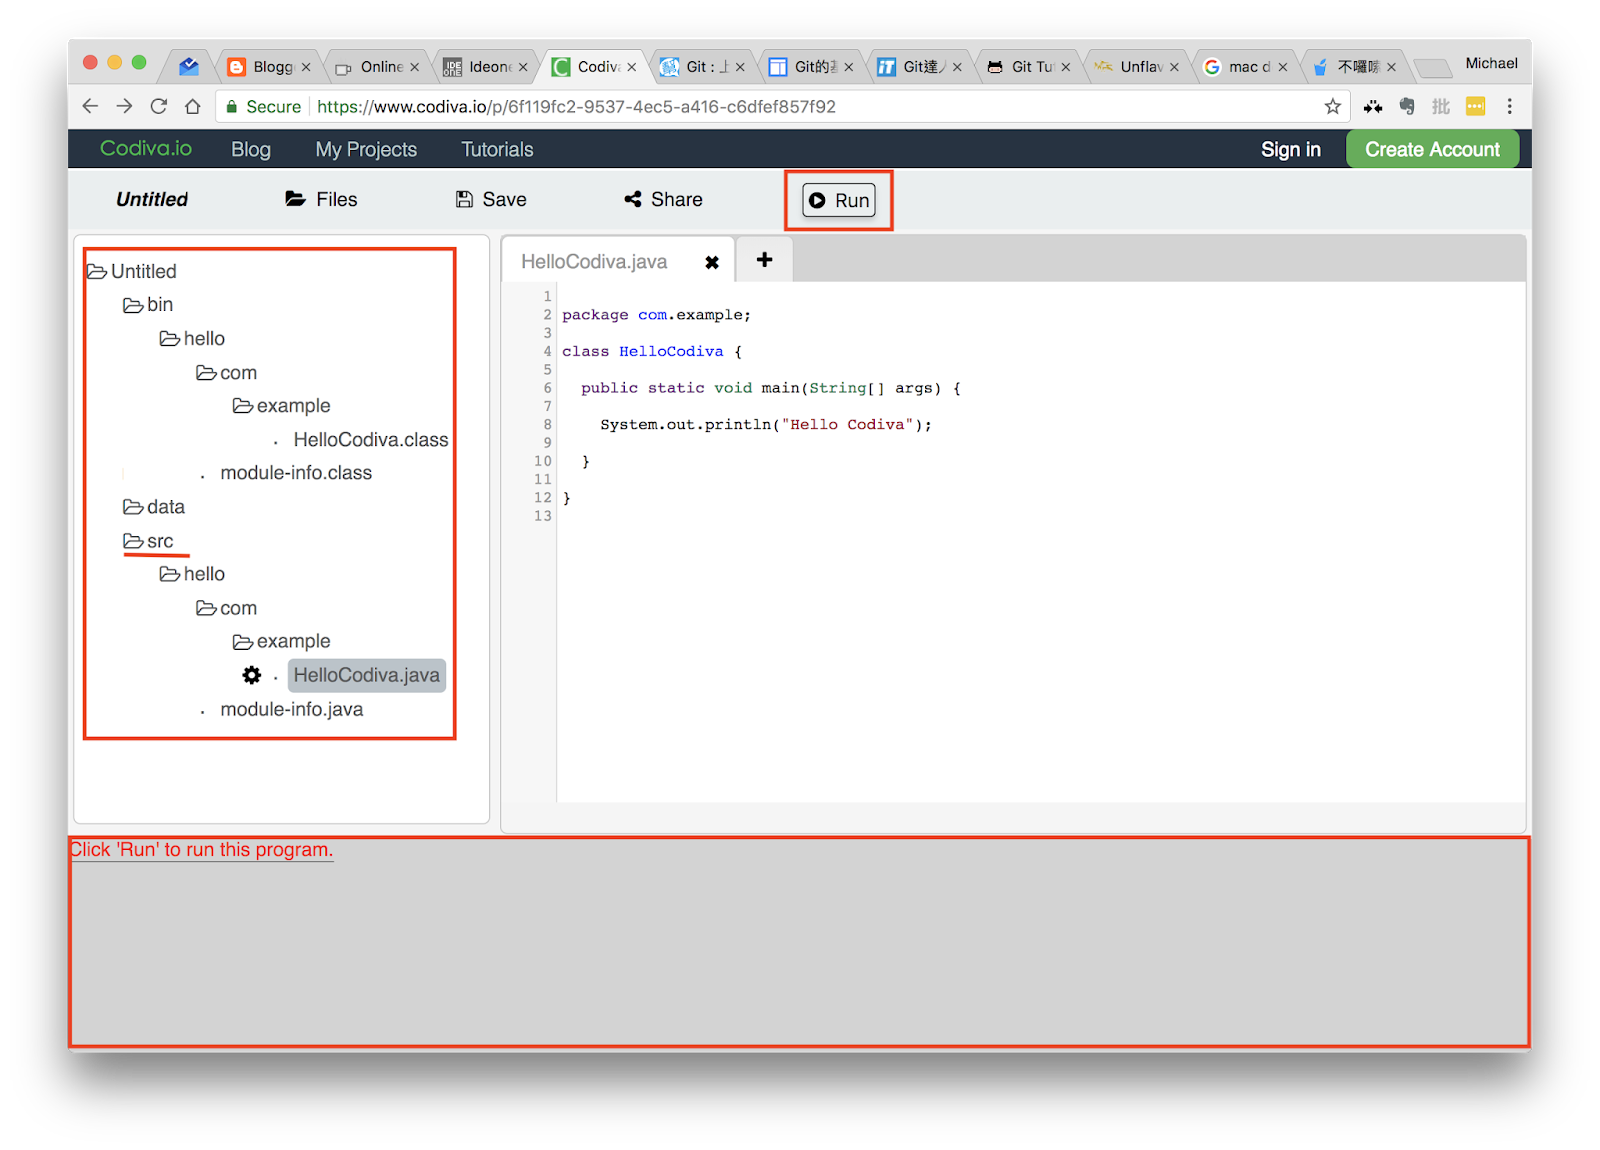Click the green Secure padlock icon
The width and height of the screenshot is (1600, 1150).
(232, 107)
